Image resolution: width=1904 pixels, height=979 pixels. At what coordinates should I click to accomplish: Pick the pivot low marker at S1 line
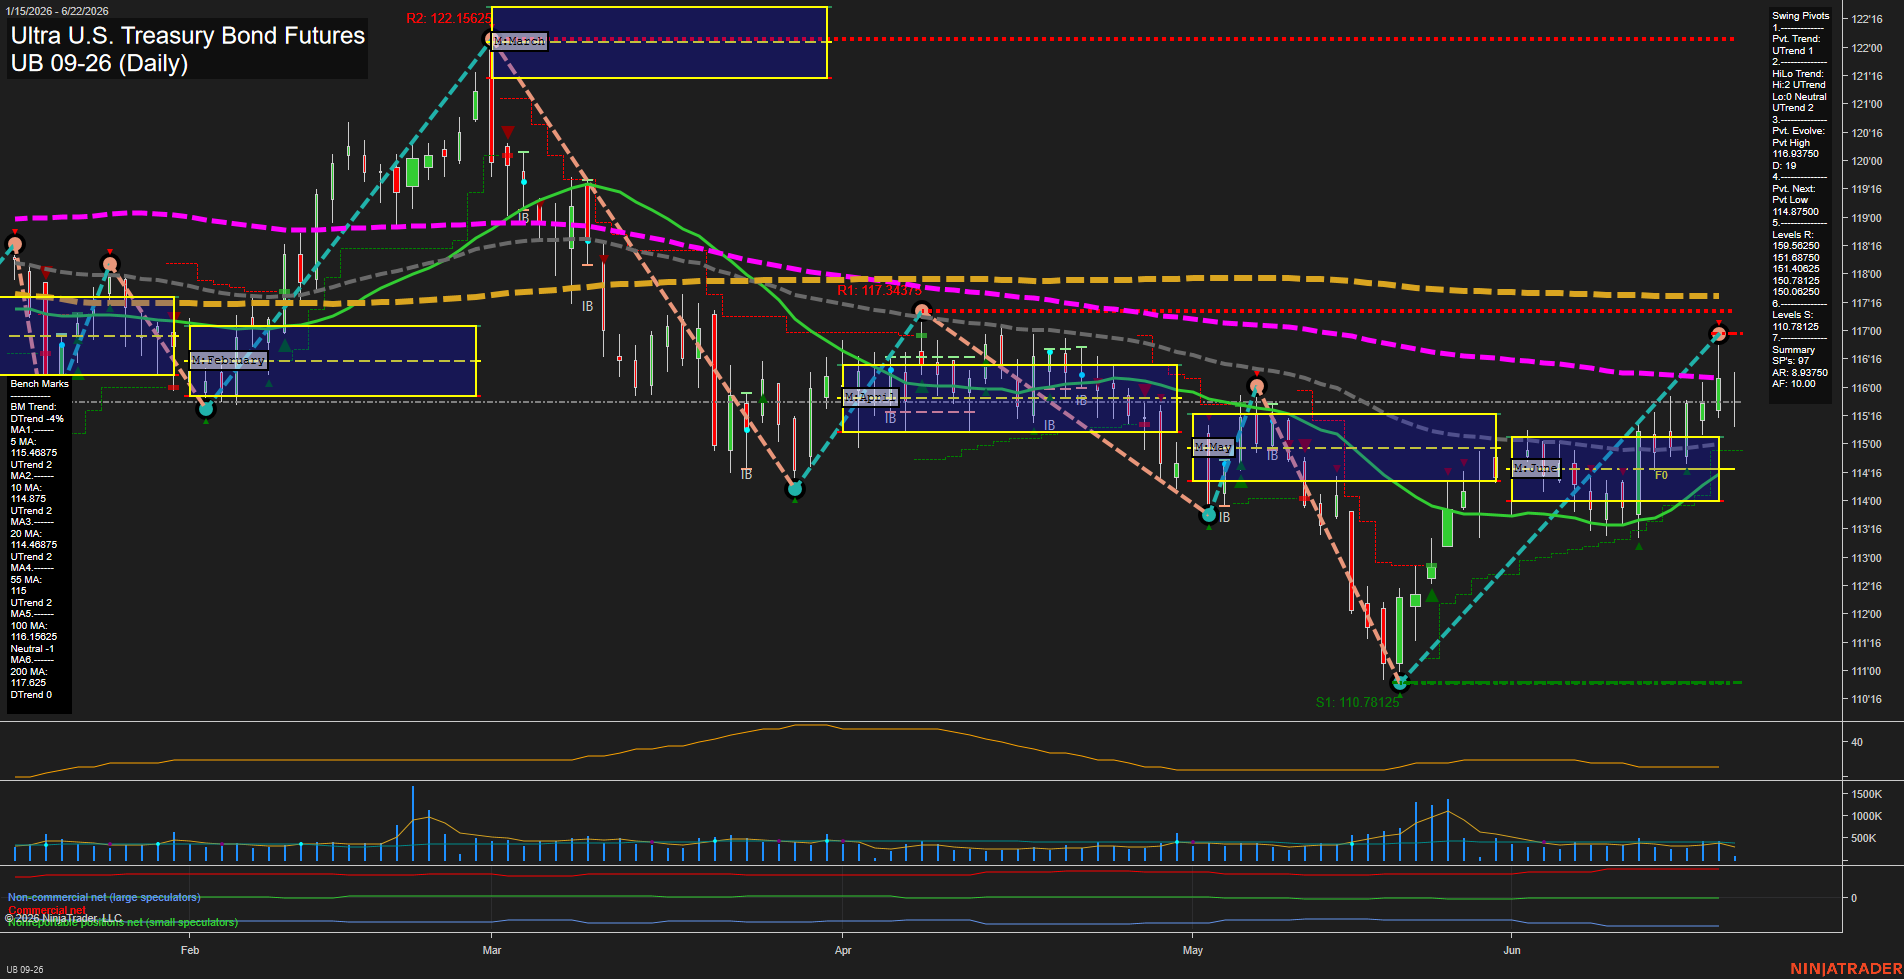pos(1400,683)
